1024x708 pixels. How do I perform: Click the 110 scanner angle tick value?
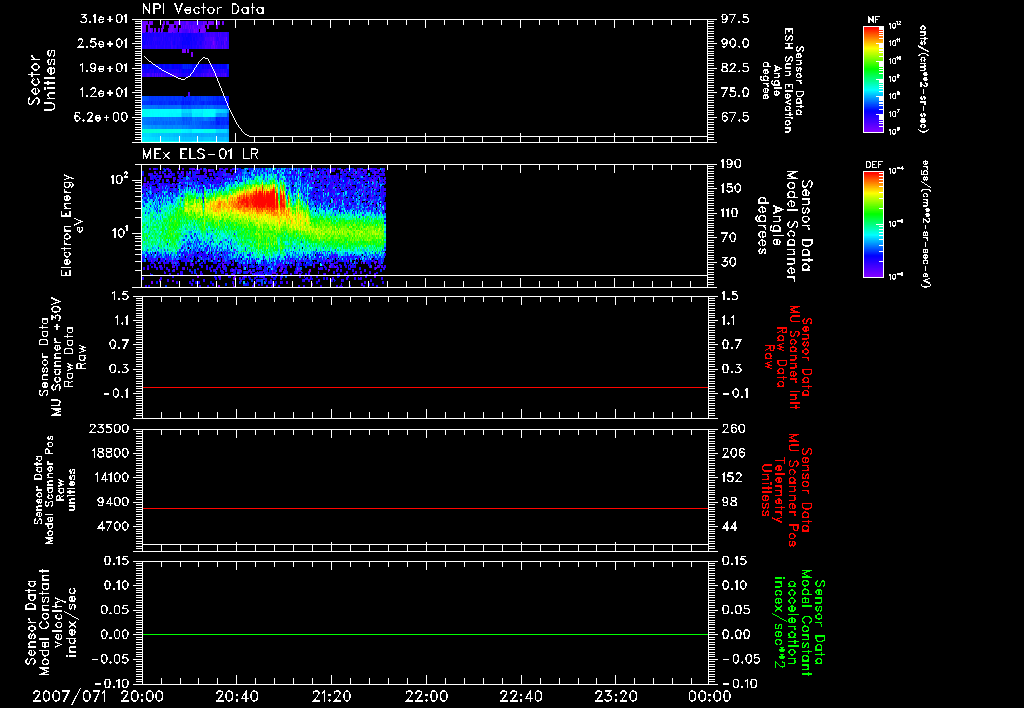click(x=731, y=213)
